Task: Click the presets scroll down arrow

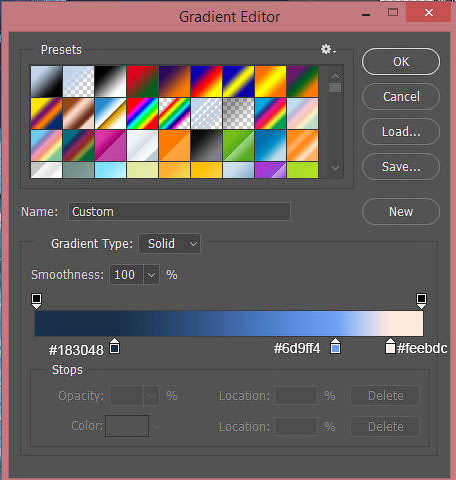Action: [335, 168]
